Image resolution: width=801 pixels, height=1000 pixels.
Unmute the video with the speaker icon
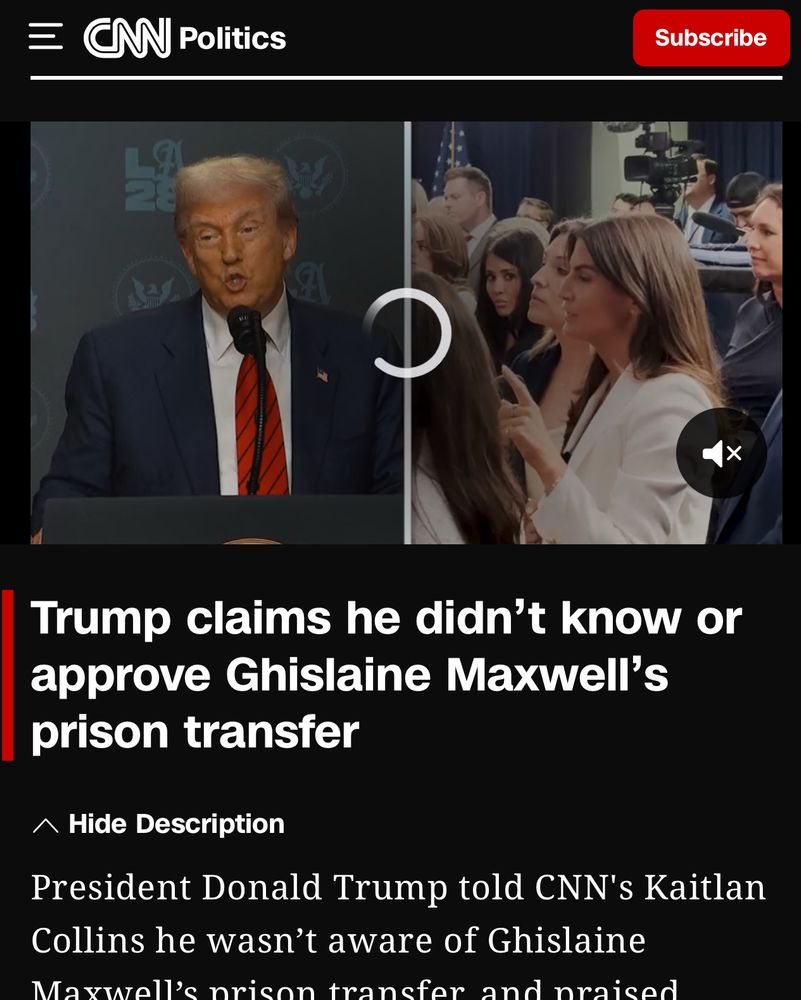tap(721, 453)
